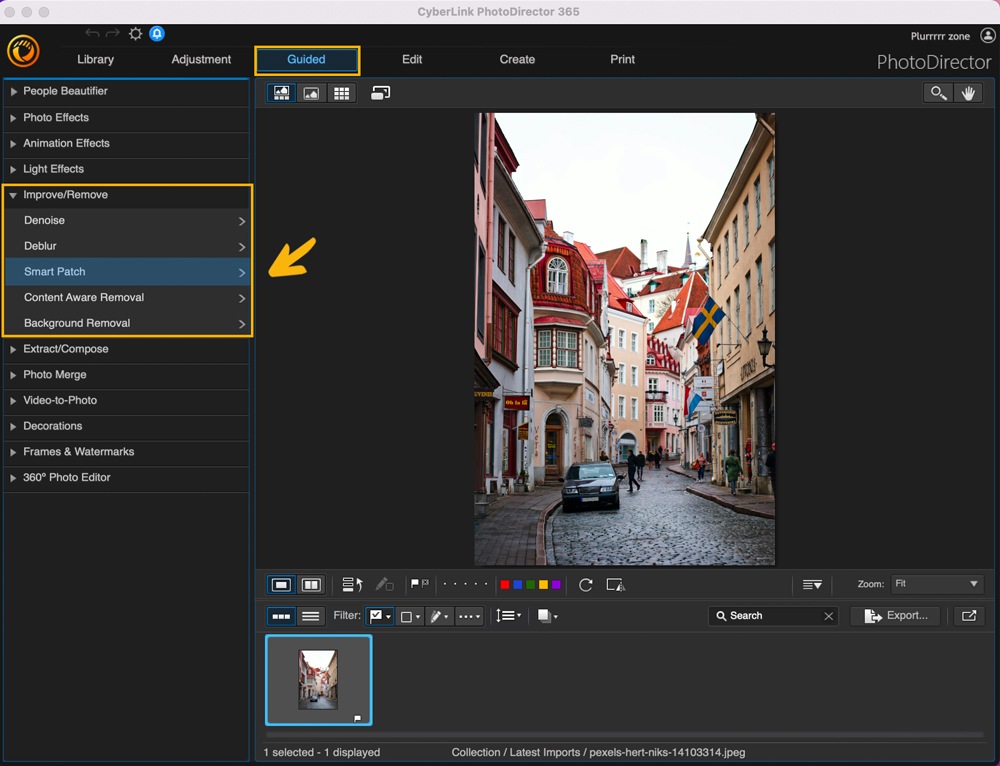This screenshot has height=766, width=1000.
Task: Click the PhotoDirector orange logo icon
Action: [23, 51]
